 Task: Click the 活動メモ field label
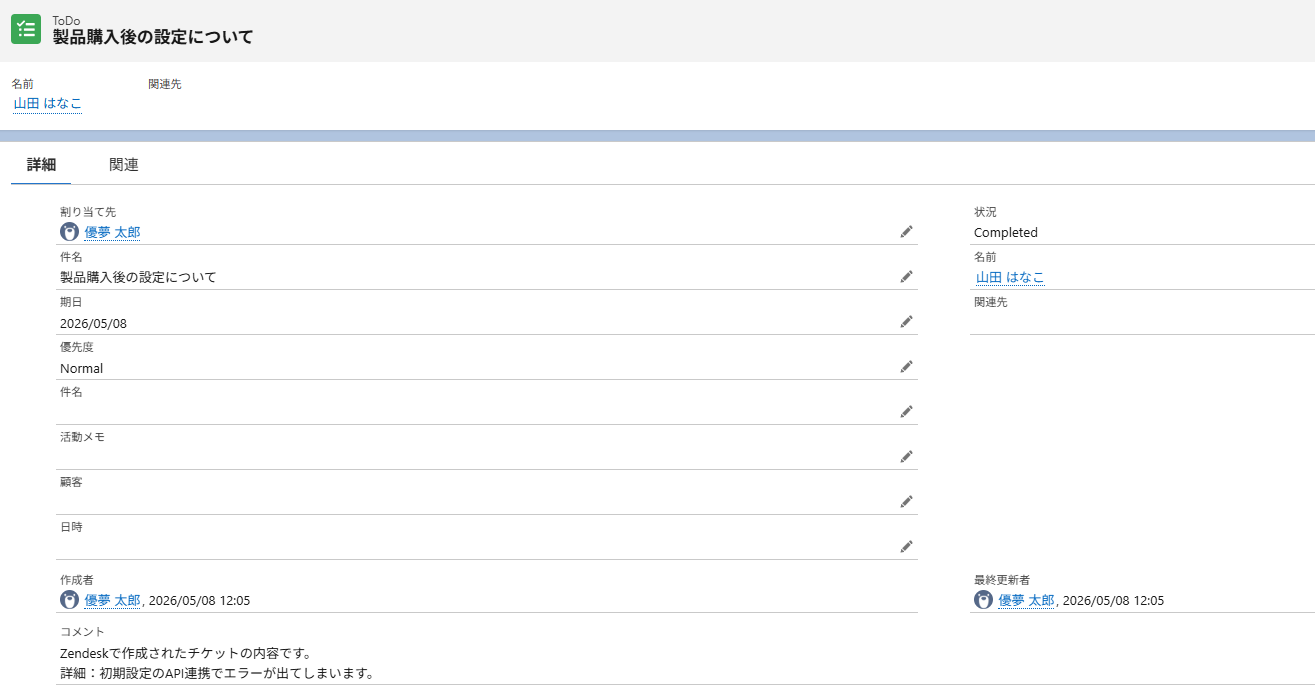(82, 437)
